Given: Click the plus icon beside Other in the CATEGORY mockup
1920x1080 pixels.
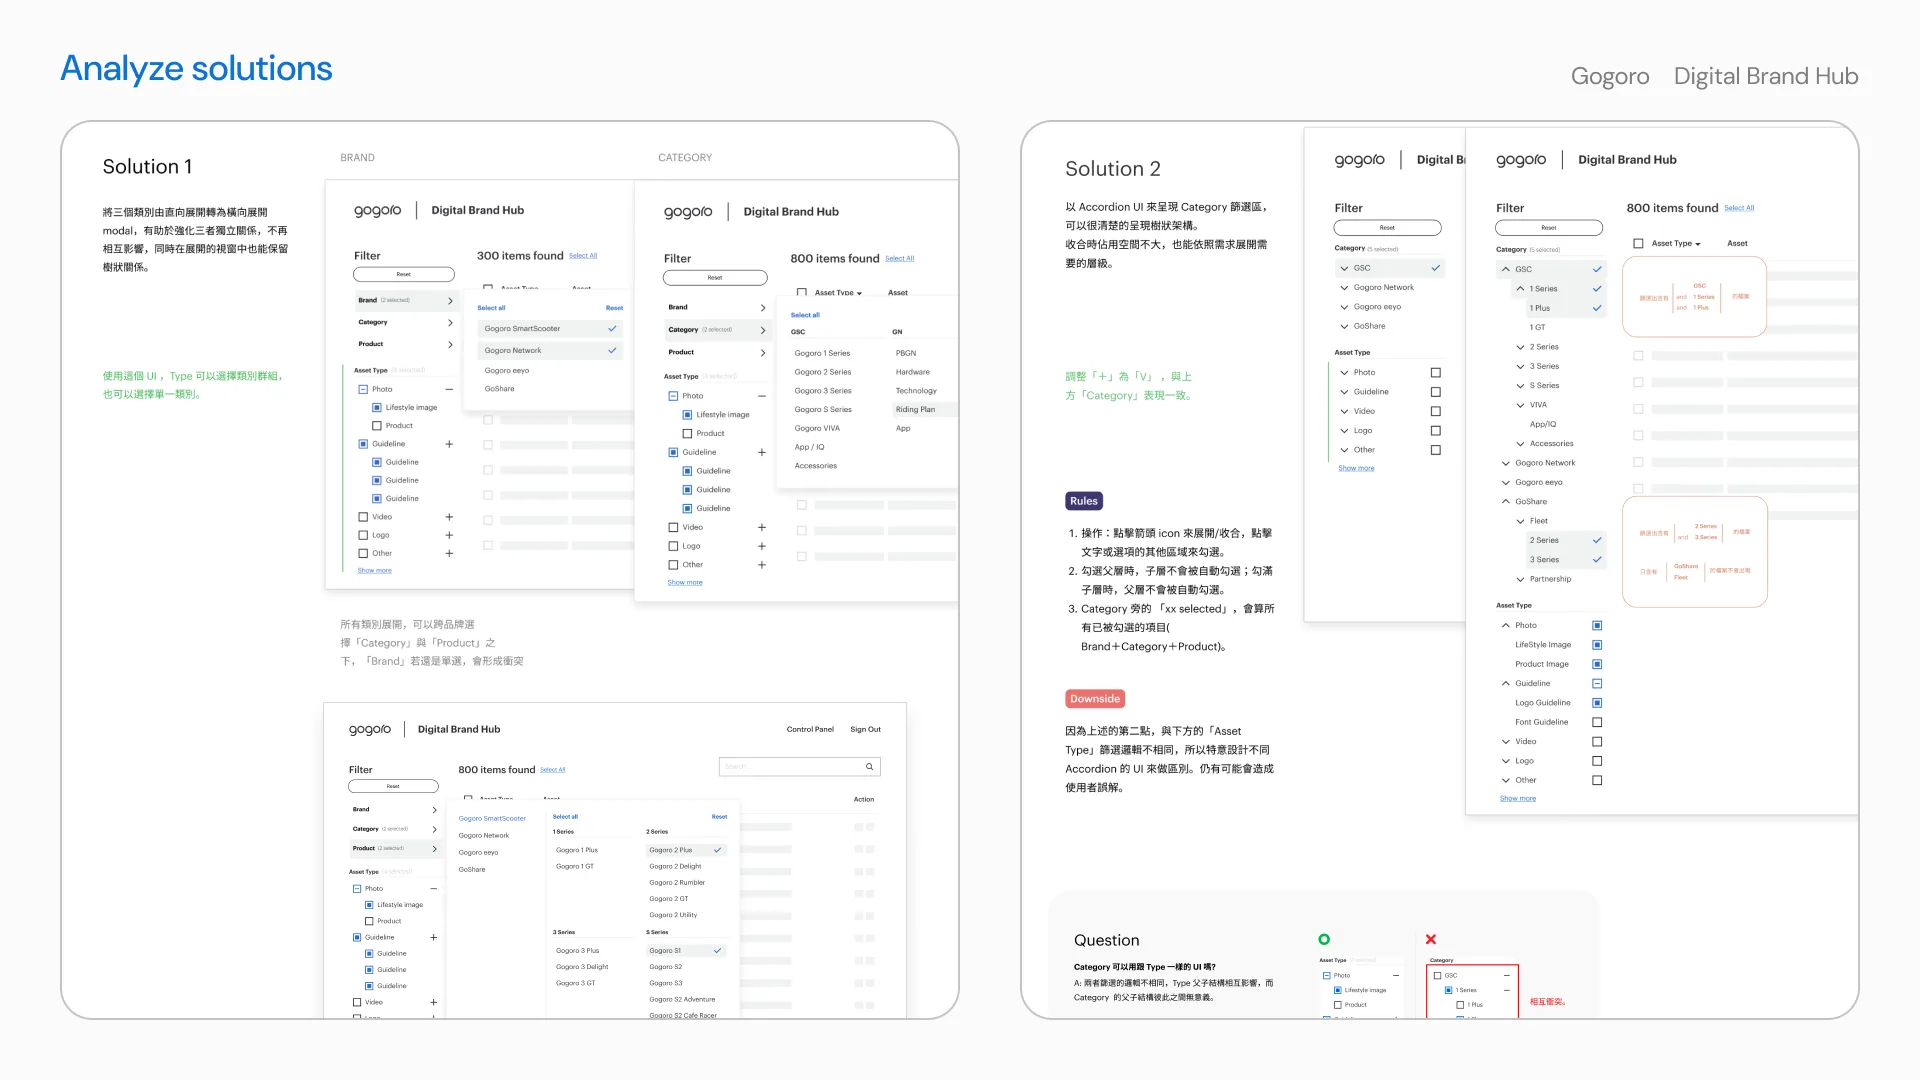Looking at the screenshot, I should click(x=762, y=565).
